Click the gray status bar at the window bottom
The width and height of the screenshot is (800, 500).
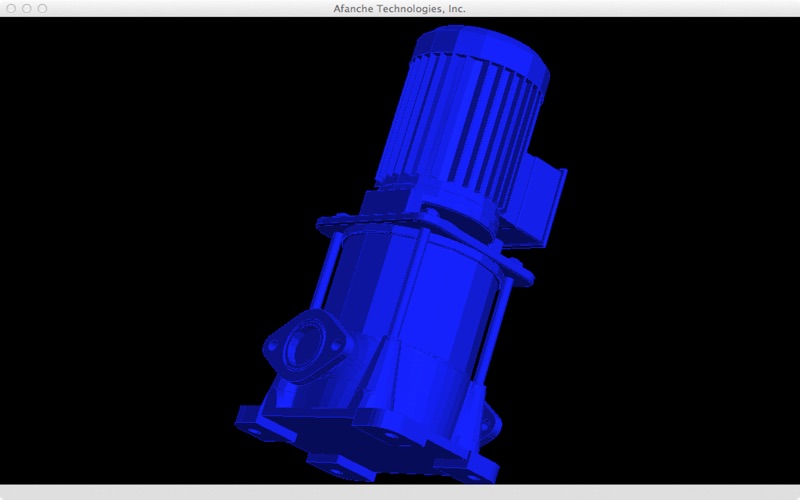(x=400, y=492)
